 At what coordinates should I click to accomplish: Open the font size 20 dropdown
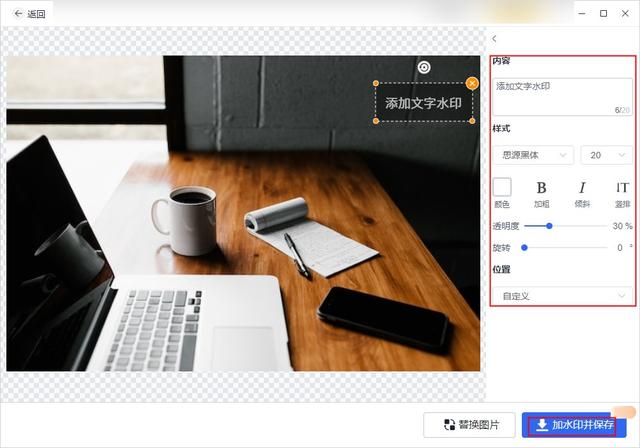(609, 155)
